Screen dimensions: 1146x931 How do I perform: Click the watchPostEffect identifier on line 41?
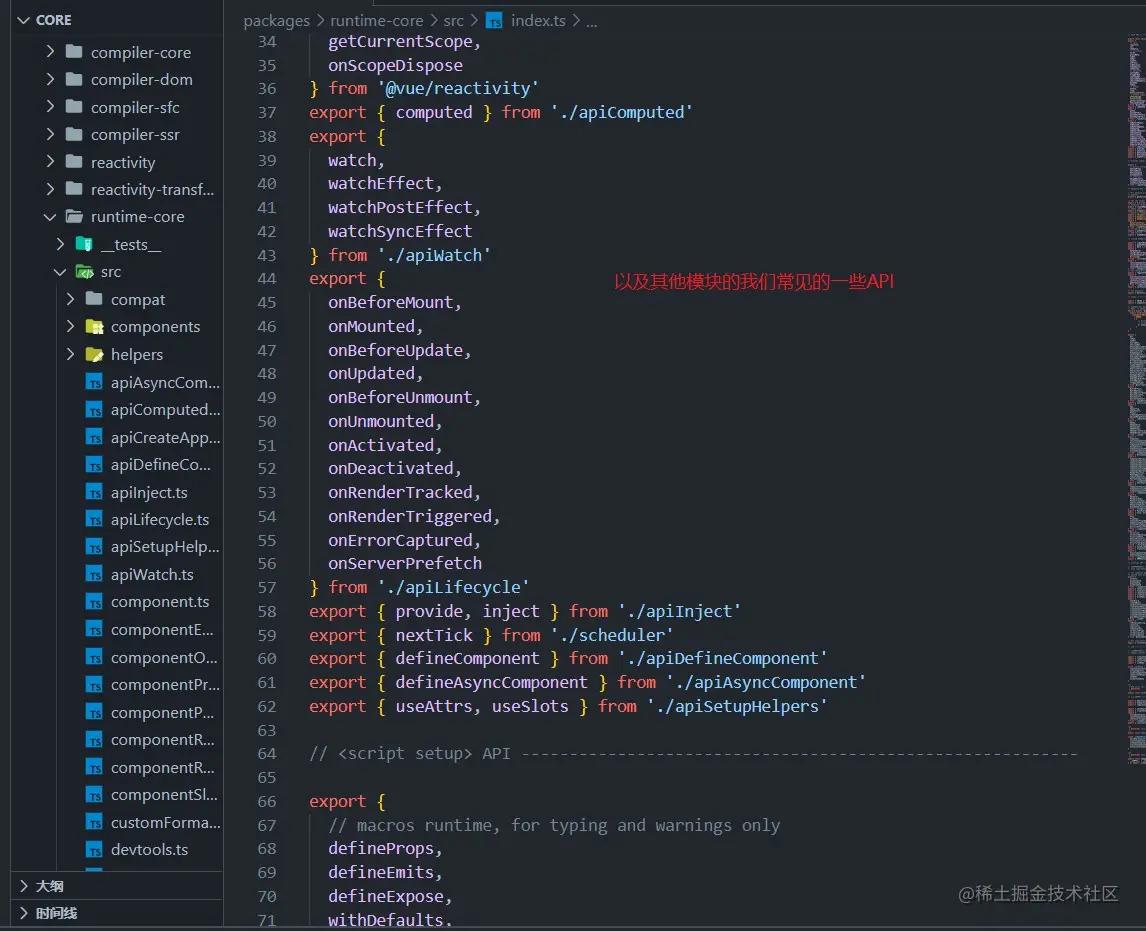coord(400,208)
